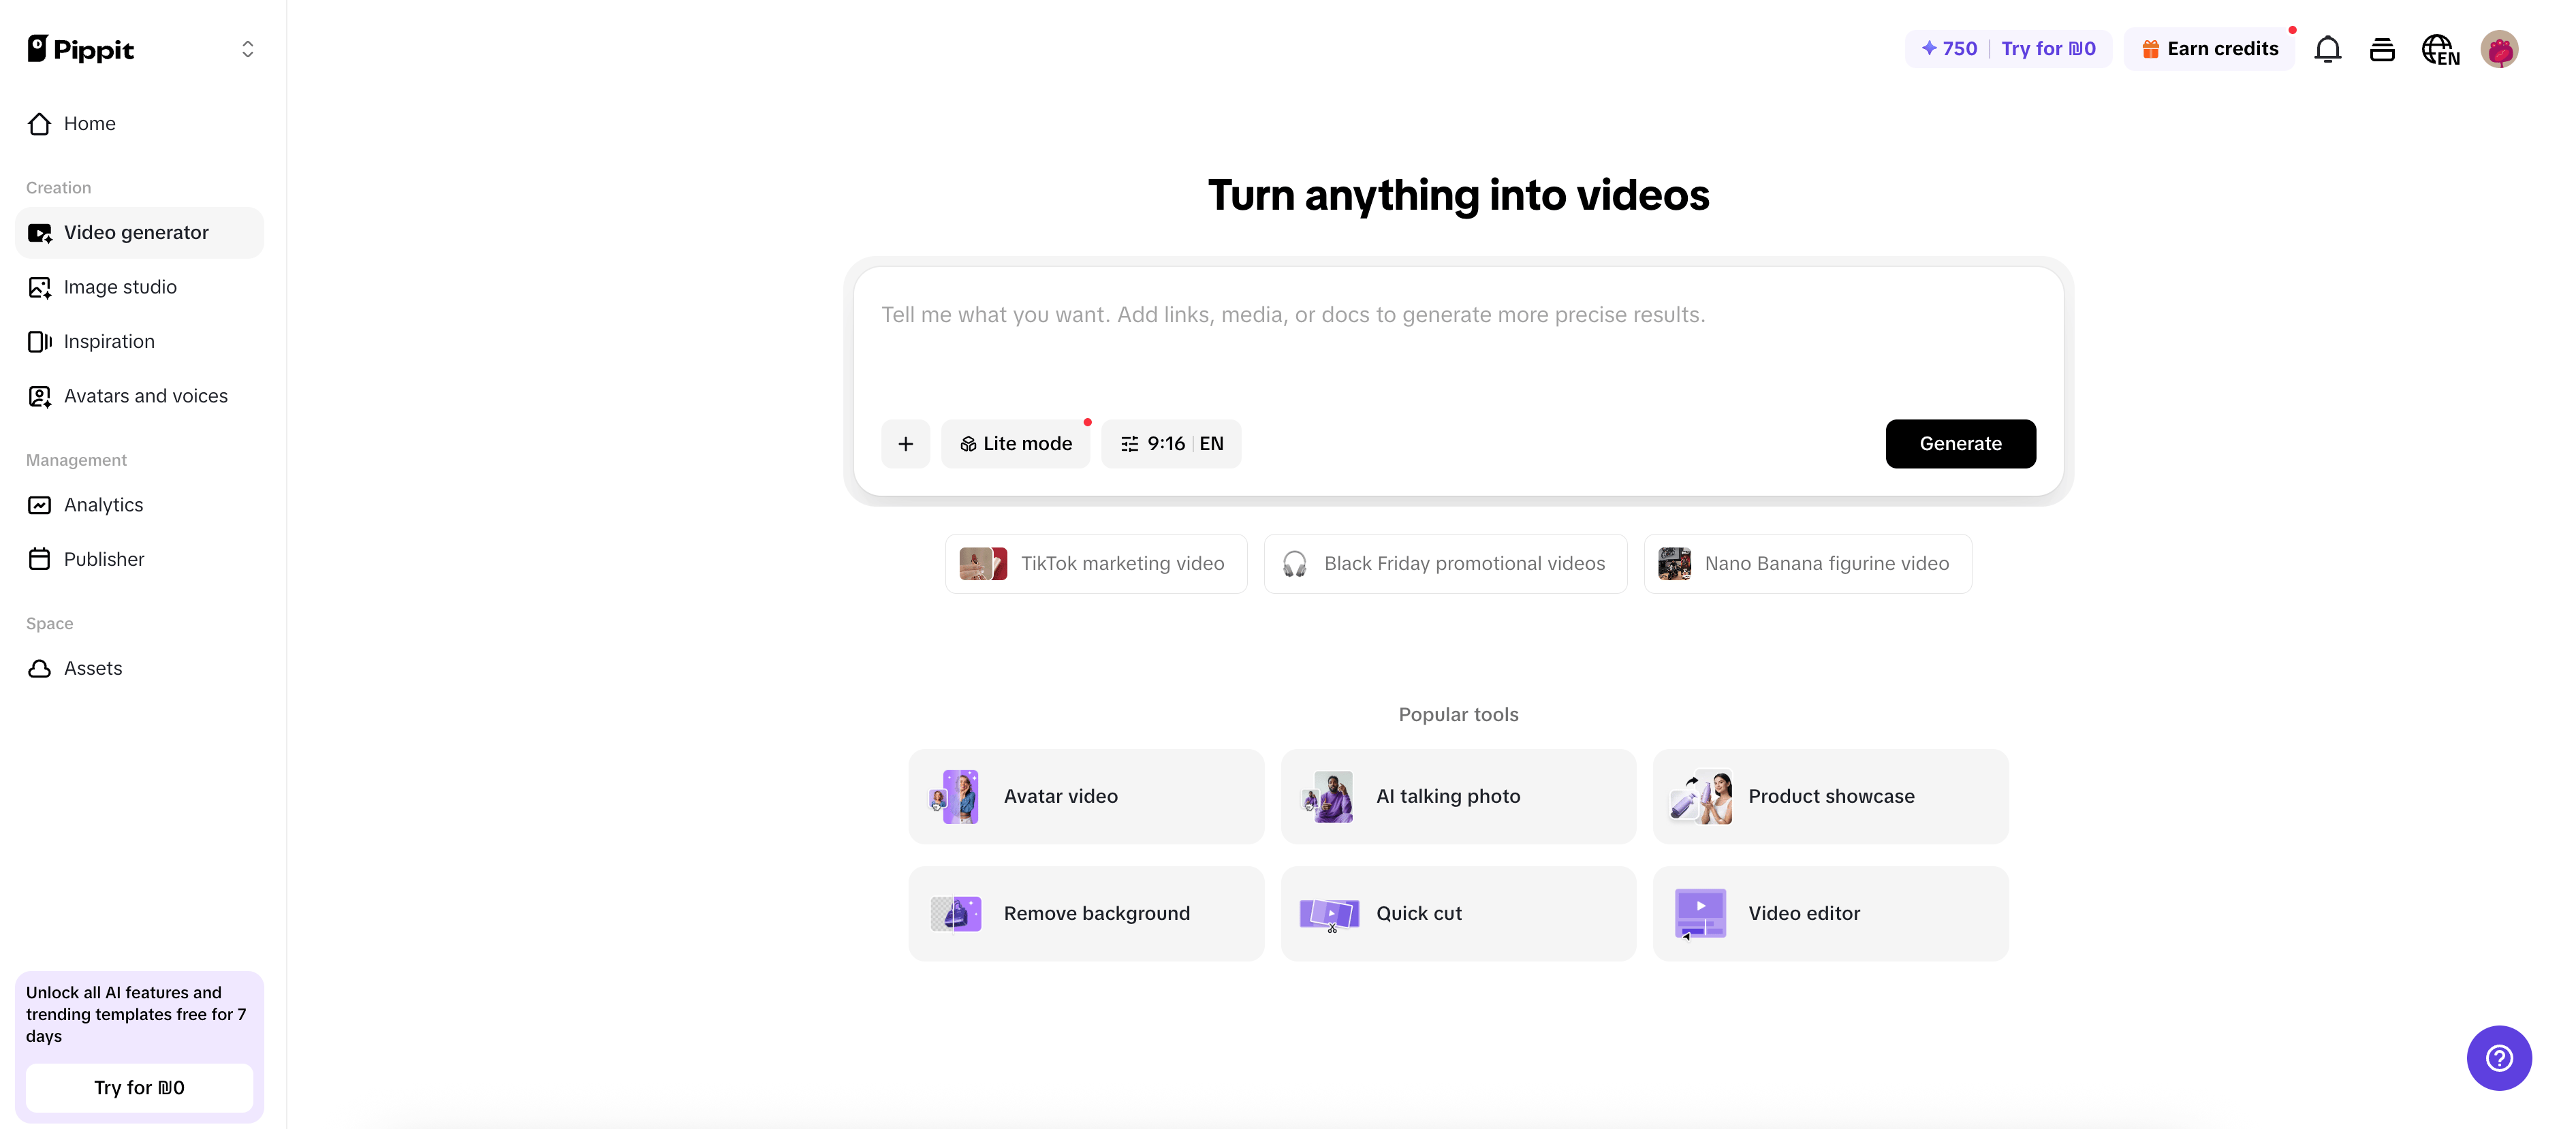Image resolution: width=2576 pixels, height=1129 pixels.
Task: Click the plus add media button
Action: pyautogui.click(x=905, y=443)
